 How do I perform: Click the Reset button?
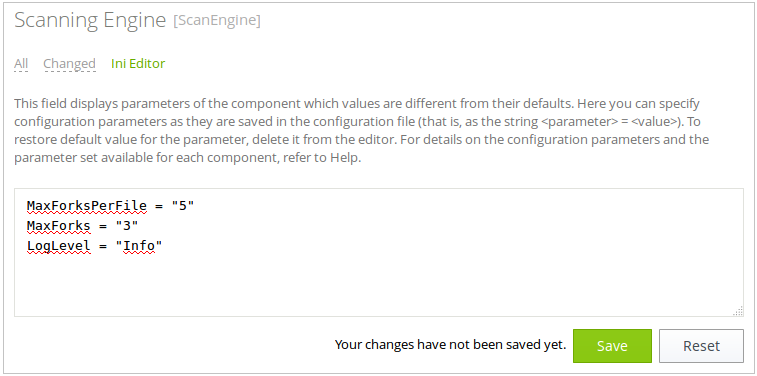pos(701,346)
